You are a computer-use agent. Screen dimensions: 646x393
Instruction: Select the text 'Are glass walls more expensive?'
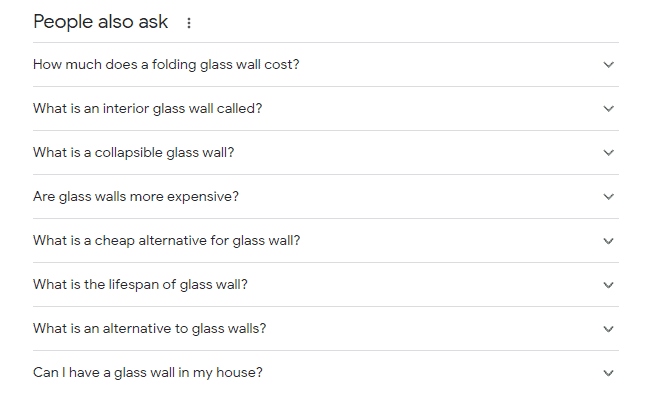tap(136, 197)
